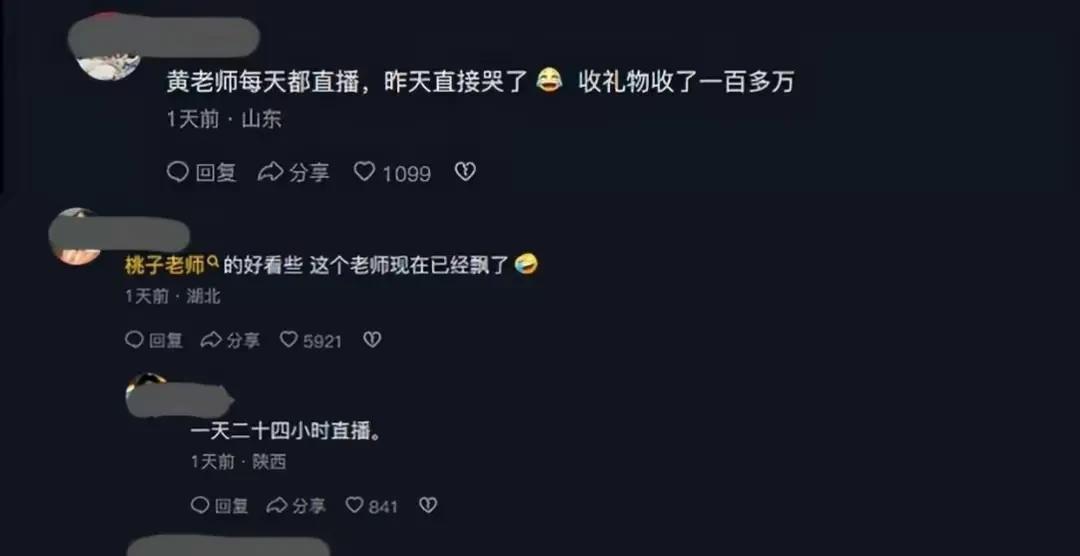Screen dimensions: 1080x556
Task: Share the comment from 陕西
Action: click(x=296, y=506)
